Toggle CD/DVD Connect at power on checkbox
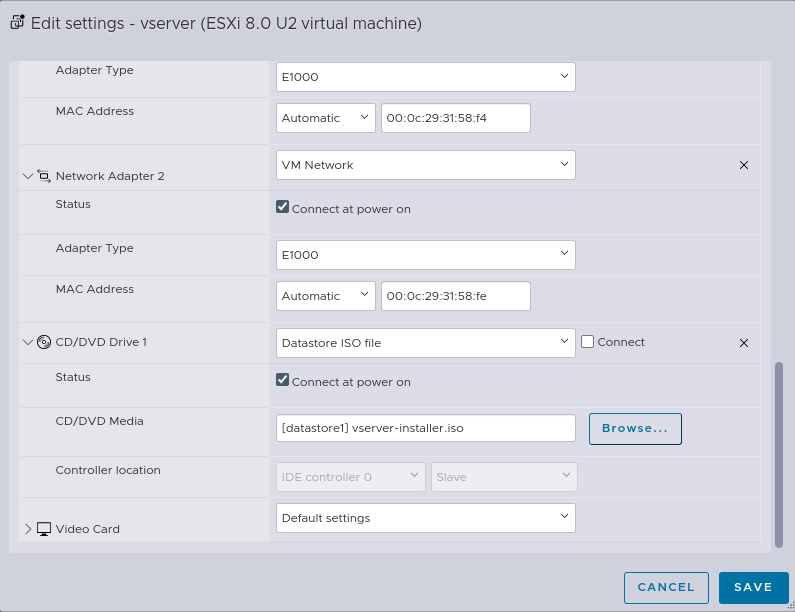Image resolution: width=795 pixels, height=612 pixels. 283,381
